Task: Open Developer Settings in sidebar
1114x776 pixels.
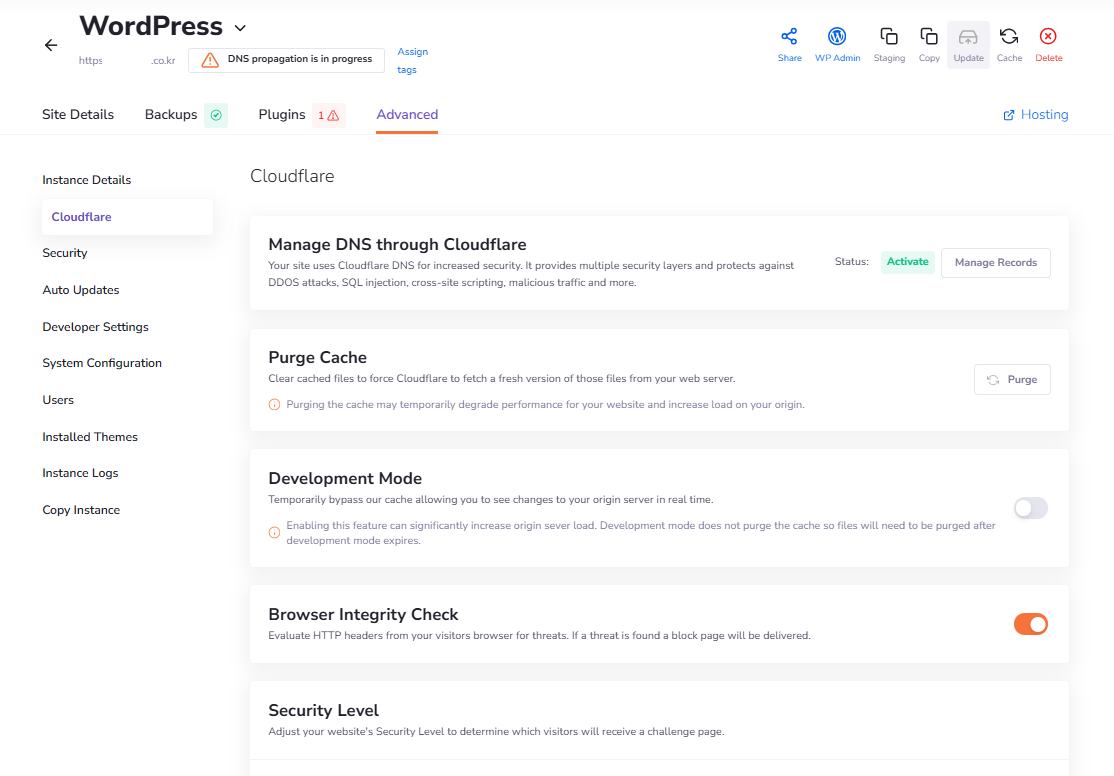Action: click(x=95, y=327)
